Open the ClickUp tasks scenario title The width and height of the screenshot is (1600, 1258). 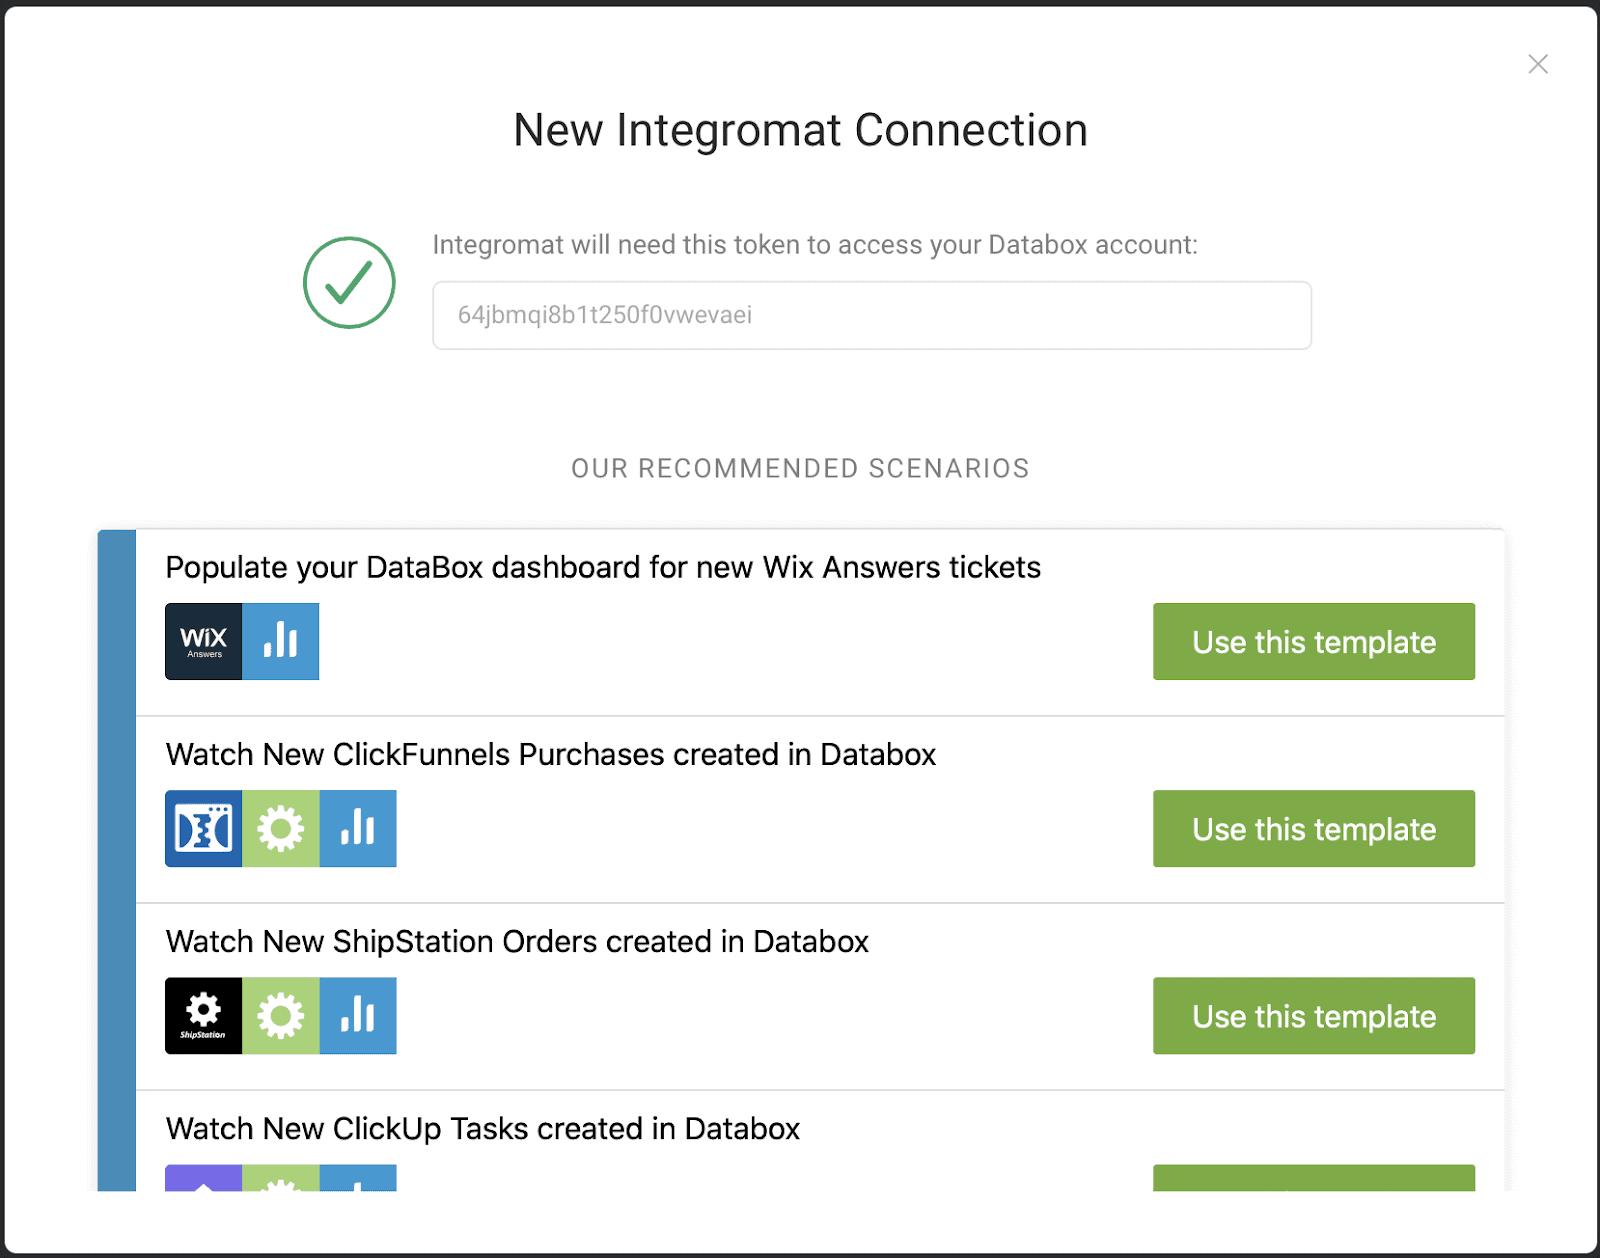(483, 1129)
